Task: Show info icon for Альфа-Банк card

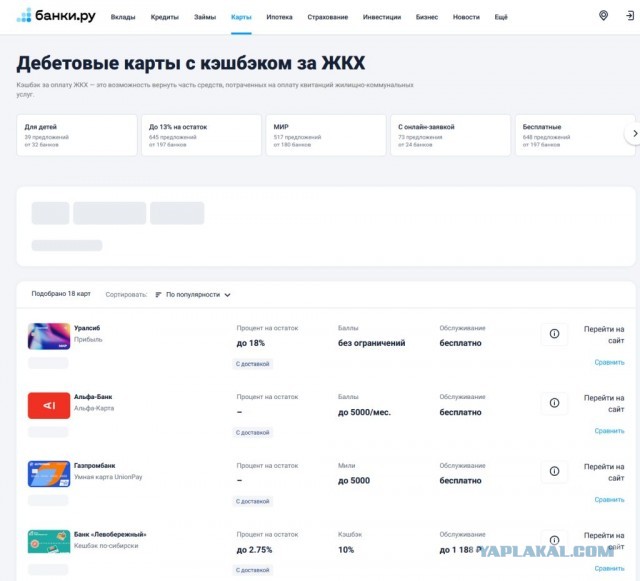Action: (x=554, y=403)
